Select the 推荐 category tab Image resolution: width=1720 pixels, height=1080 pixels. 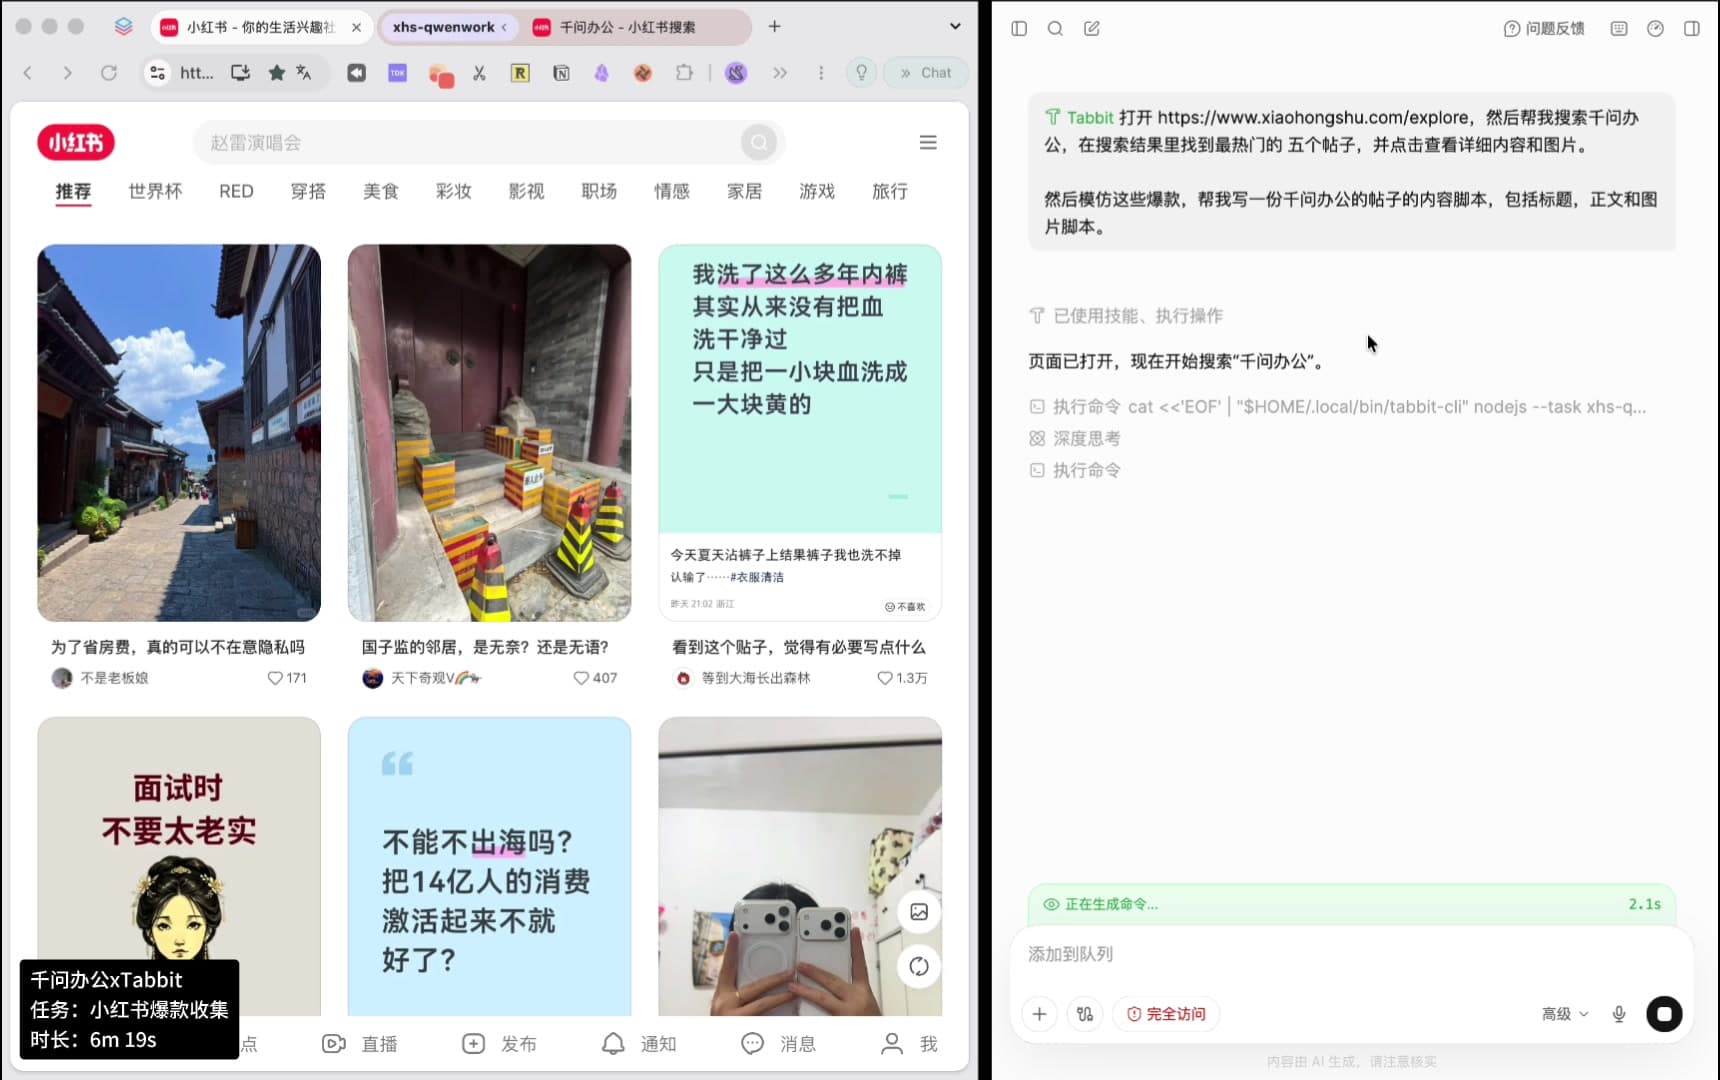click(73, 191)
